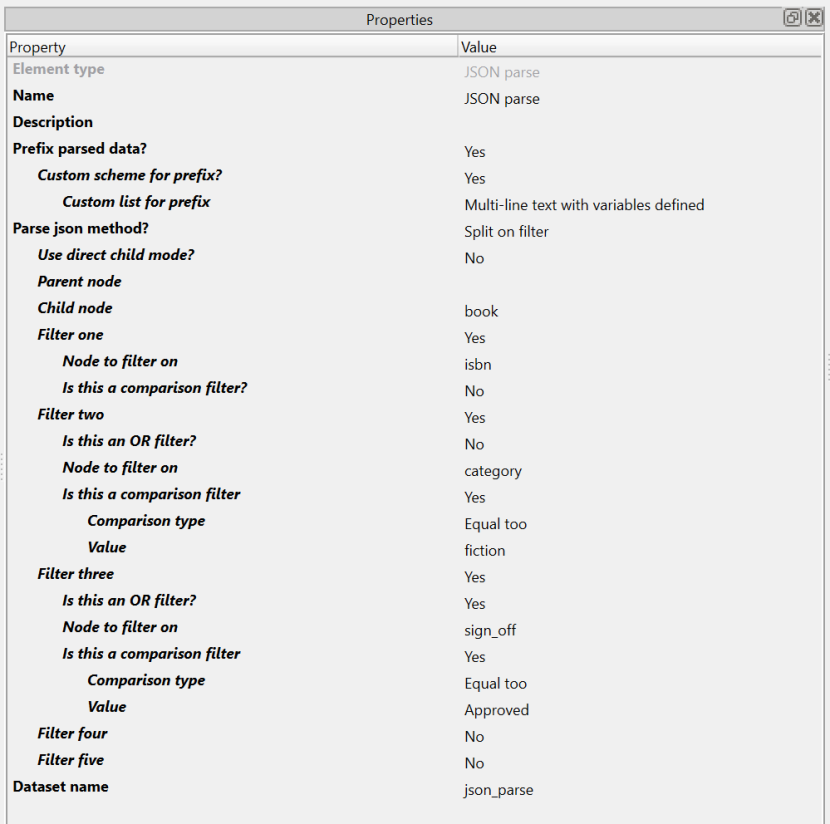Edit the Child node value 'book'

click(481, 311)
